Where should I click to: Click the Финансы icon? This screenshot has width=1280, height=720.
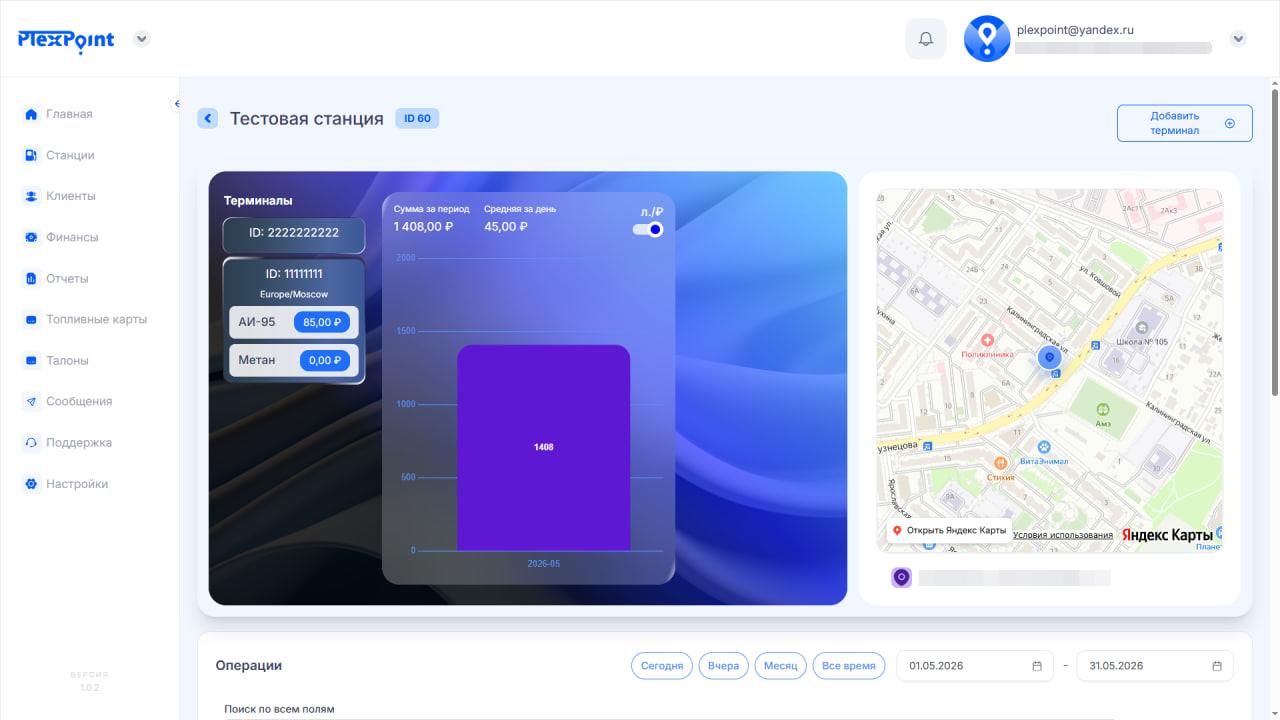[x=31, y=237]
